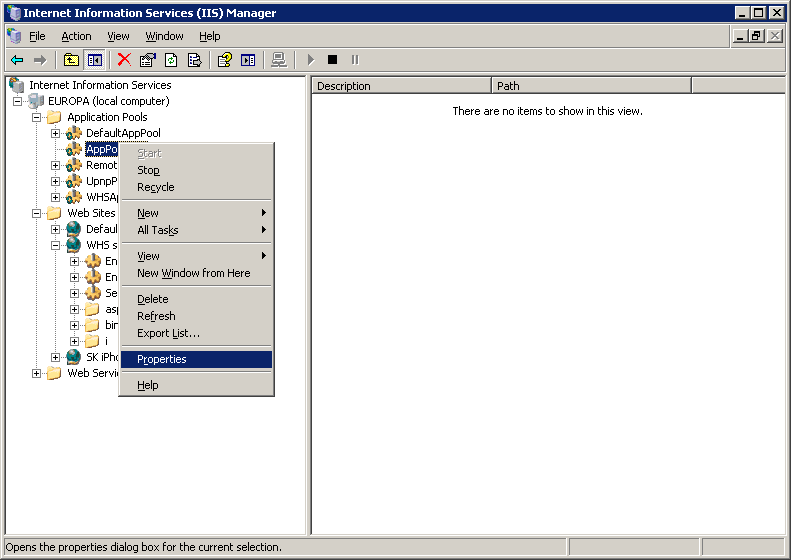
Task: Open the Action menu
Action: (x=76, y=36)
